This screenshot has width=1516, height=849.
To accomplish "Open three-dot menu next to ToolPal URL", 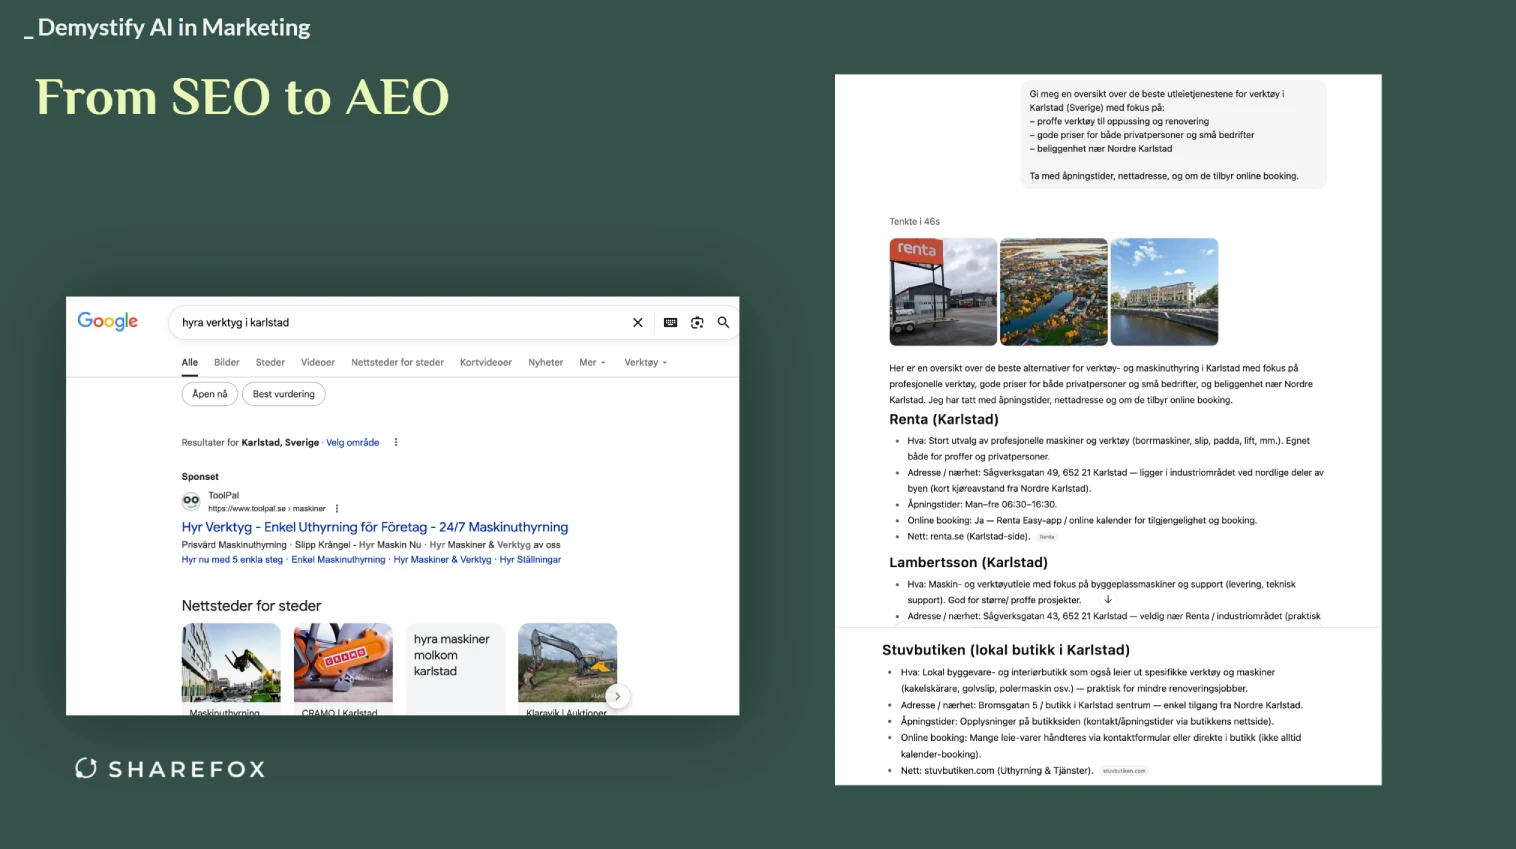I will click(x=337, y=508).
